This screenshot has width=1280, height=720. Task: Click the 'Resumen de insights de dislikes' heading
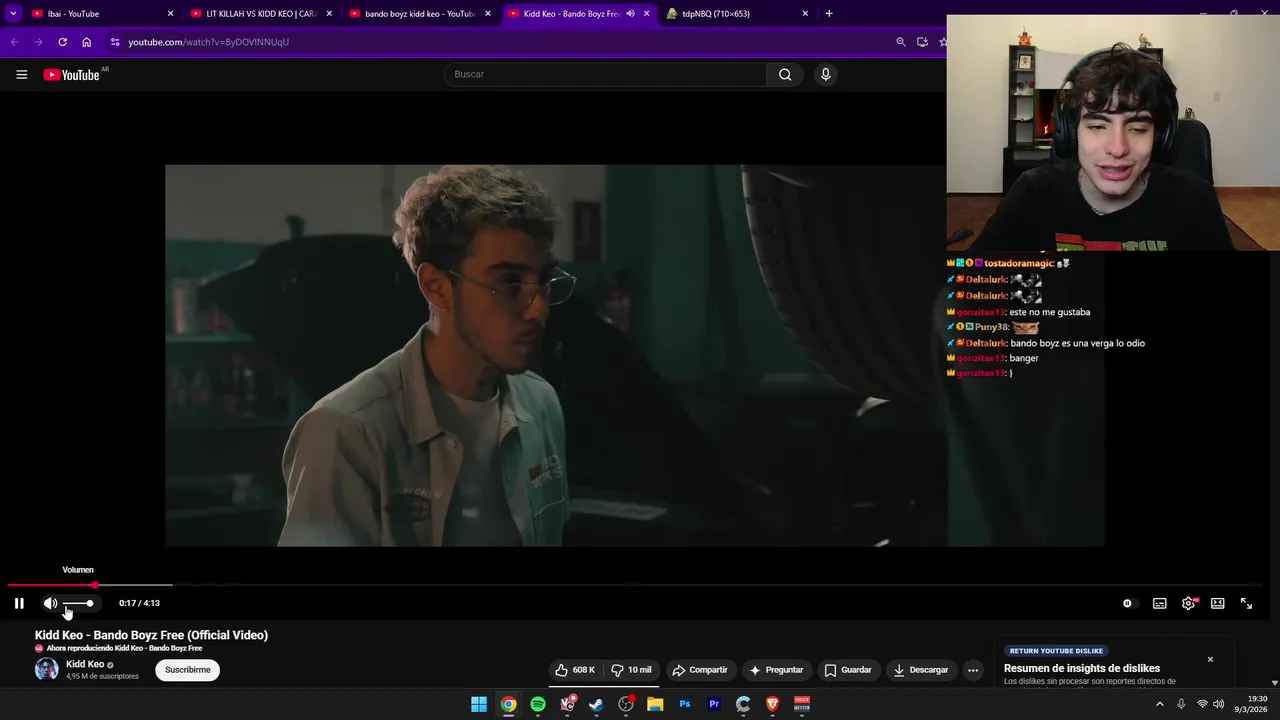1082,668
